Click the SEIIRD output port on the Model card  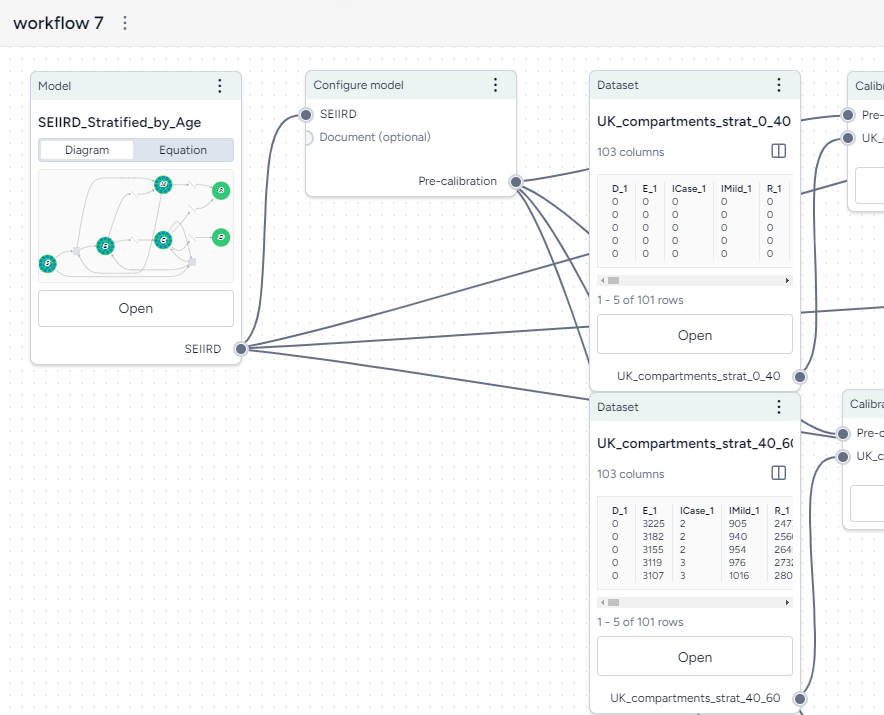(239, 349)
